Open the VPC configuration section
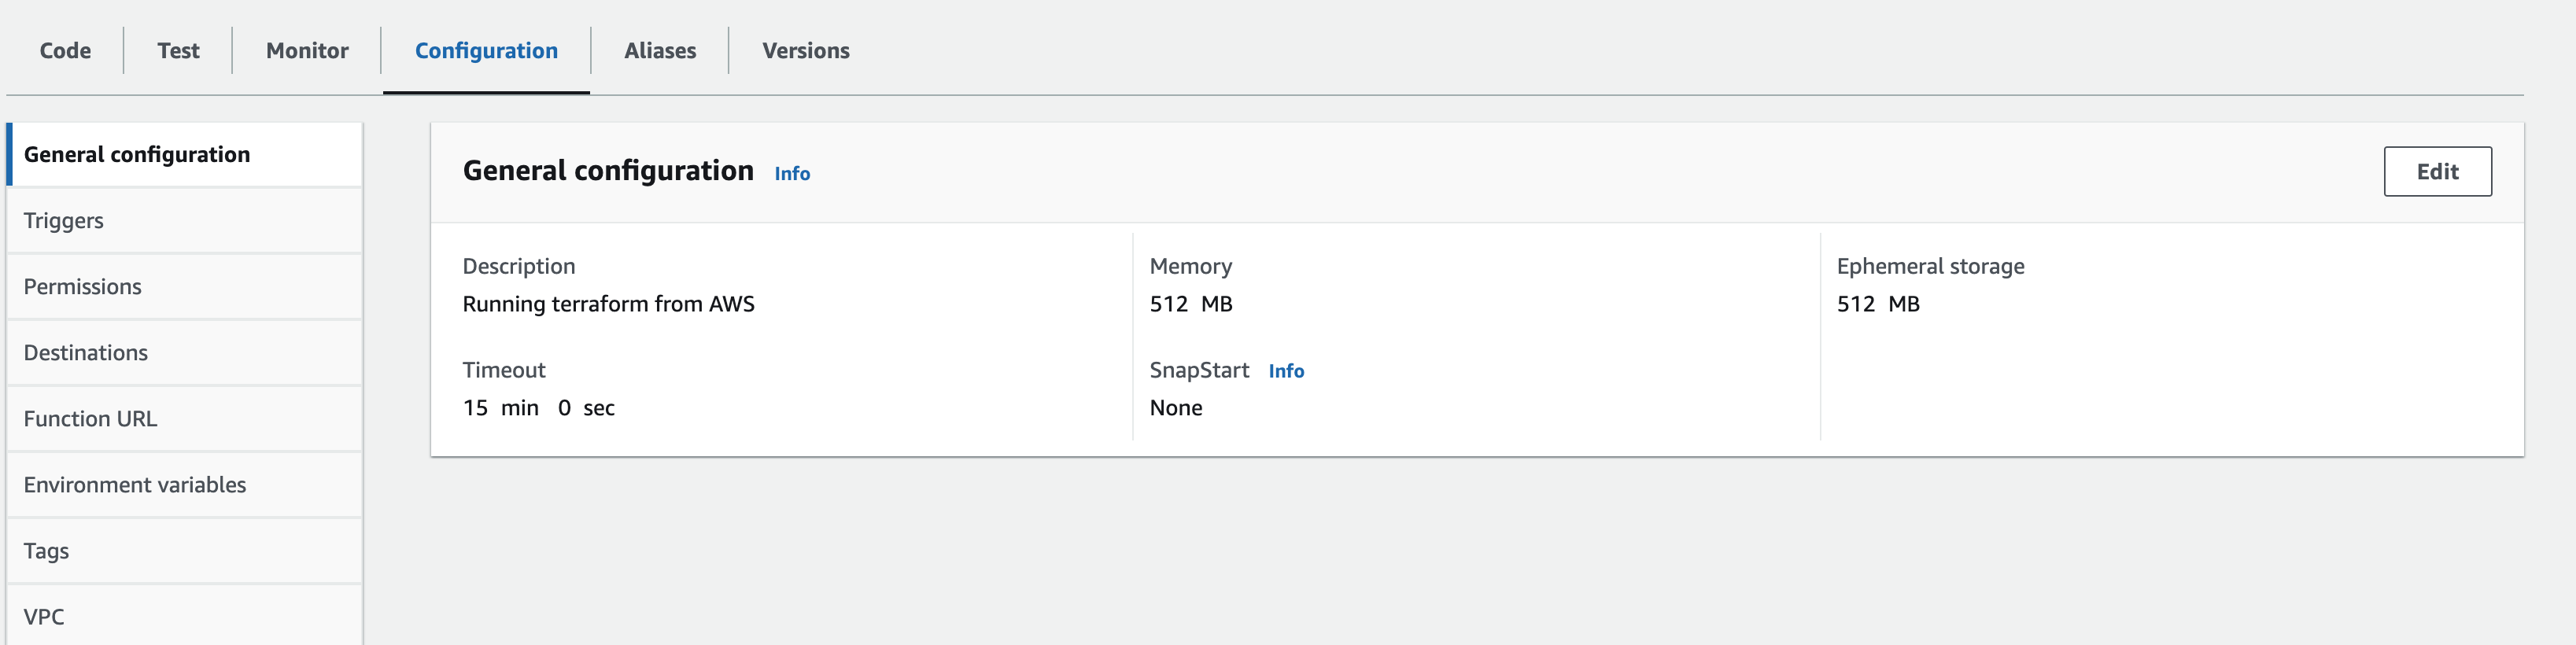This screenshot has width=2576, height=645. [x=44, y=616]
